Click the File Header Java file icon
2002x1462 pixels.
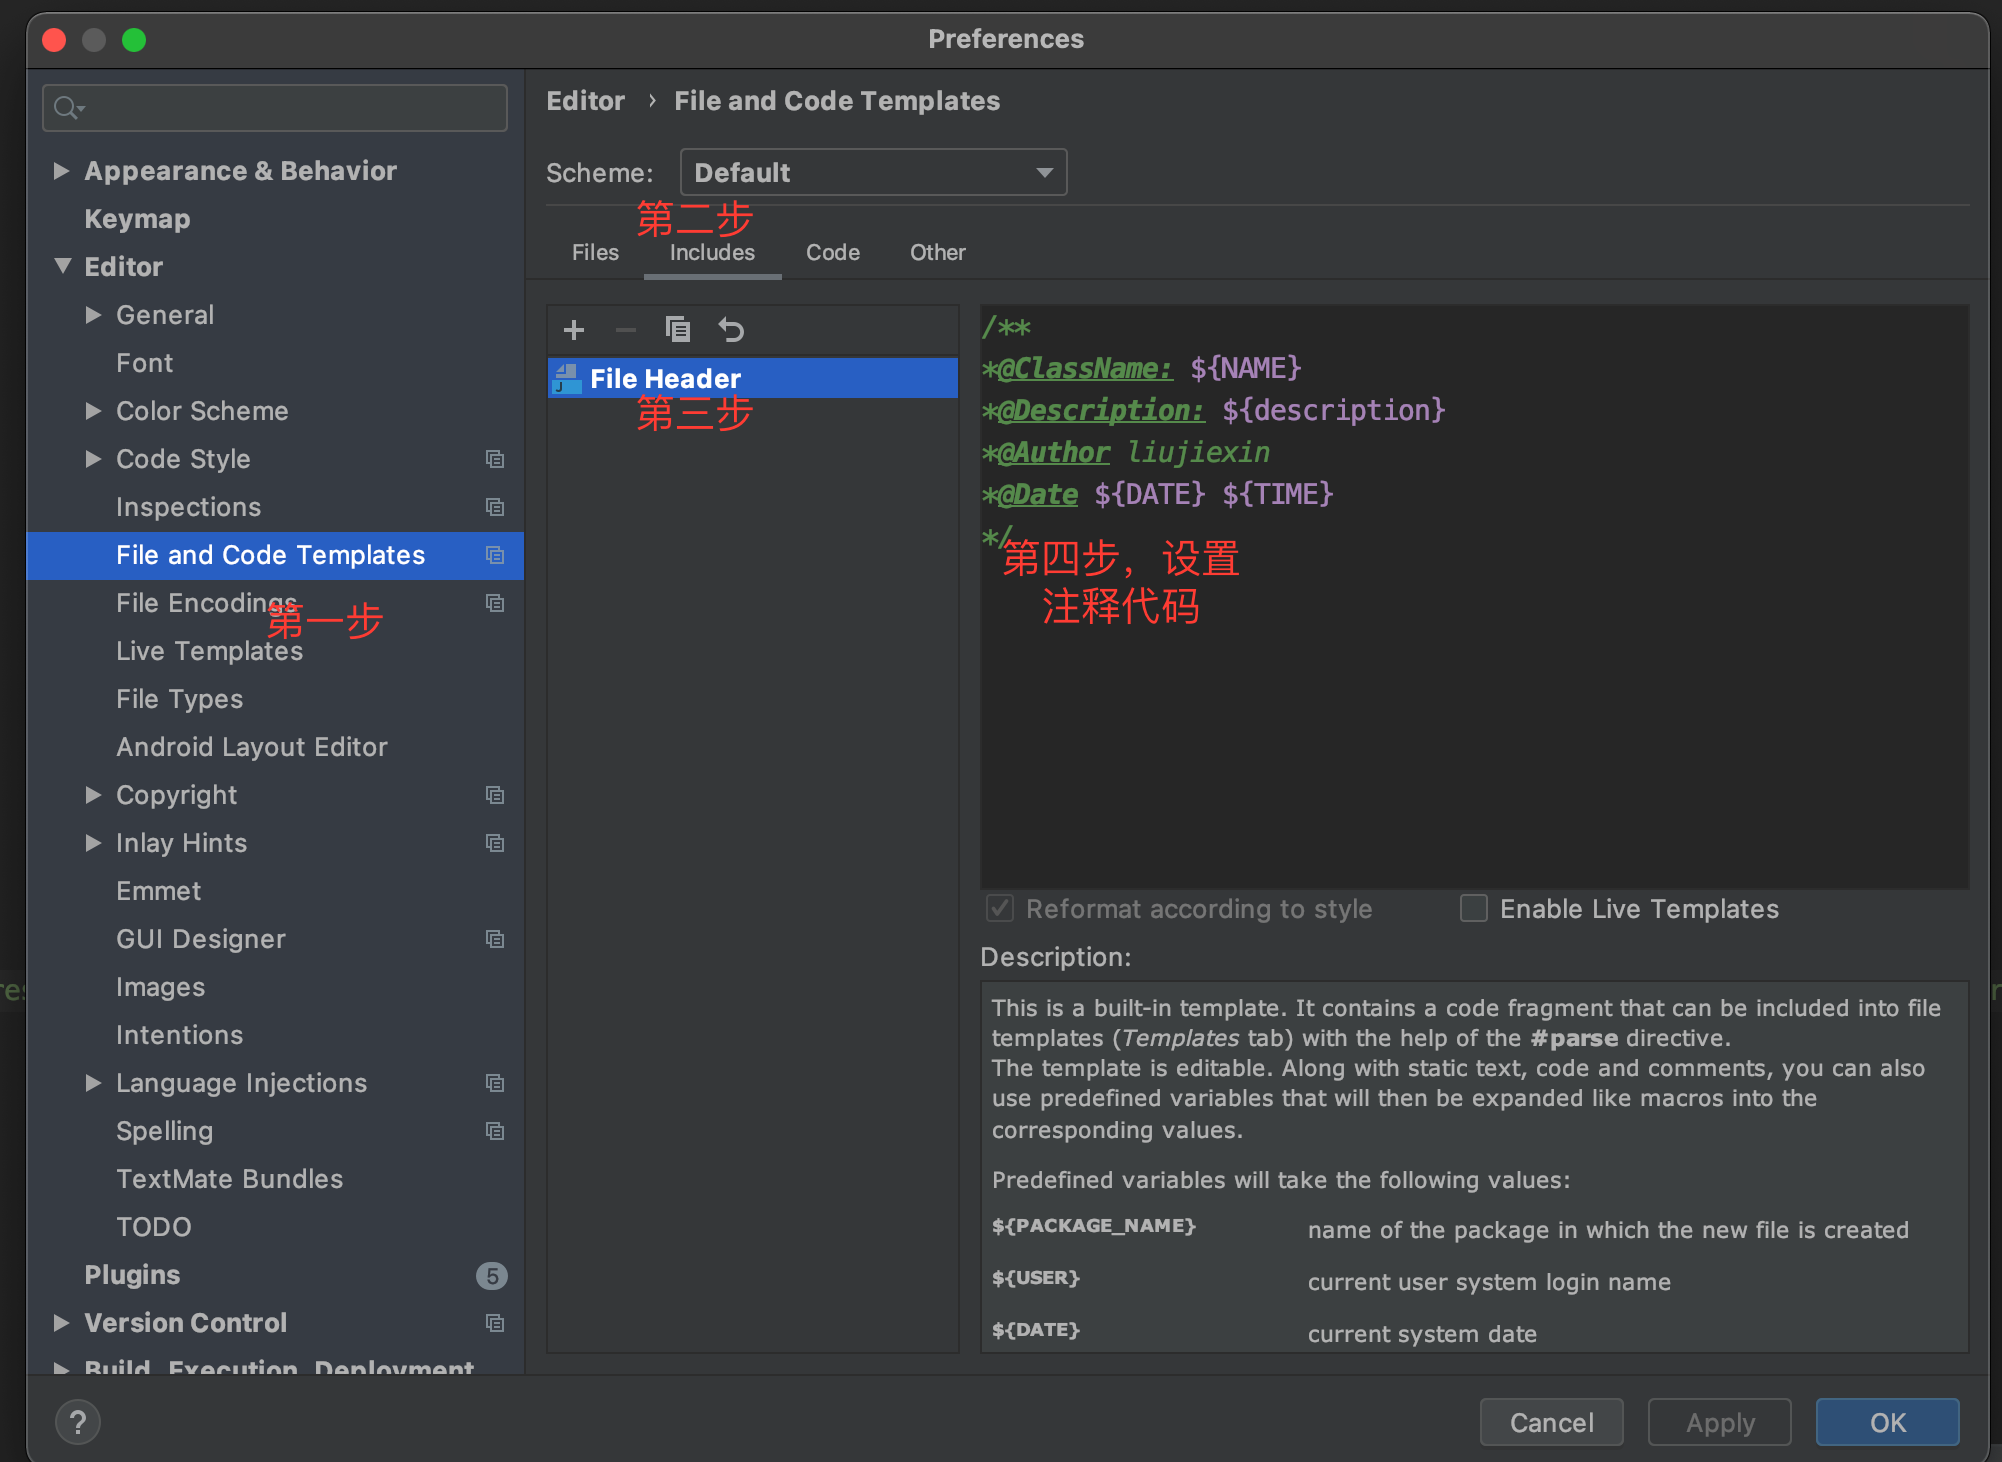[x=567, y=379]
